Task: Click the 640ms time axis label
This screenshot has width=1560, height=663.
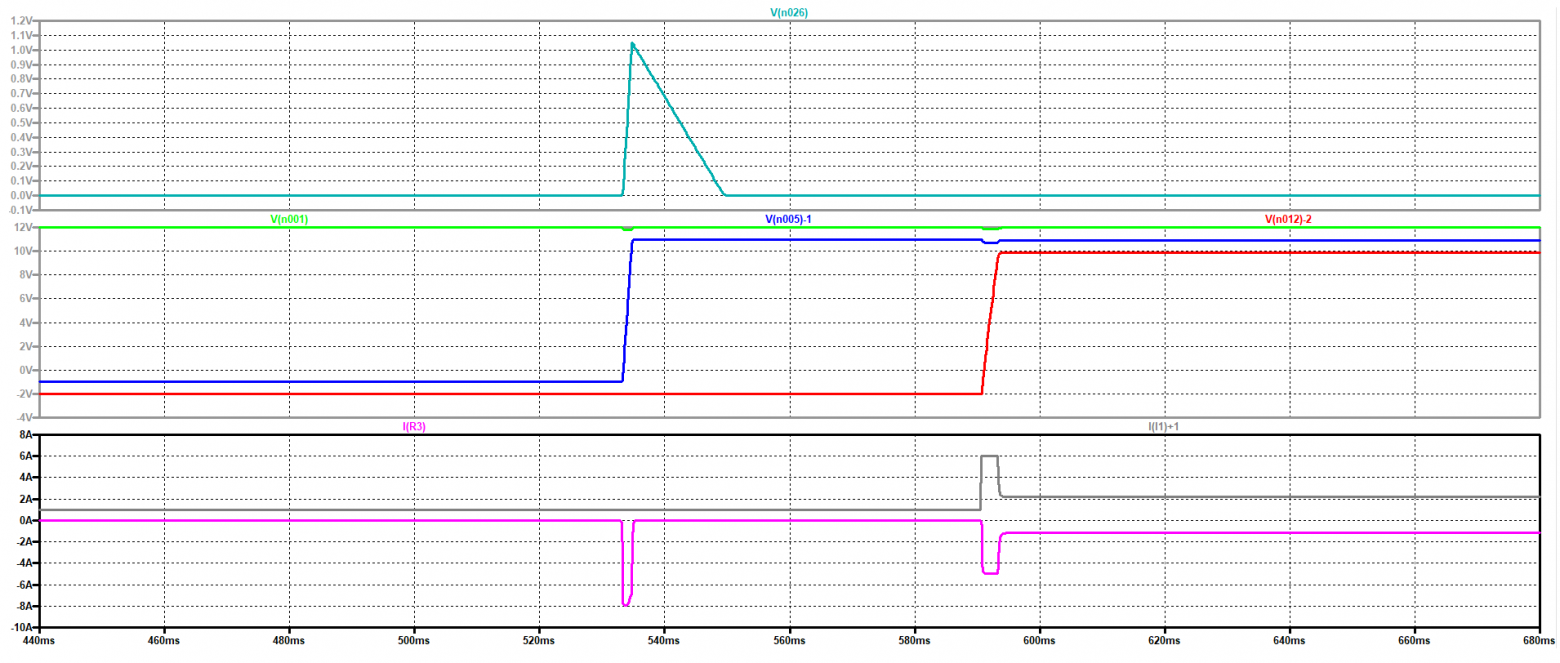Action: click(1289, 639)
